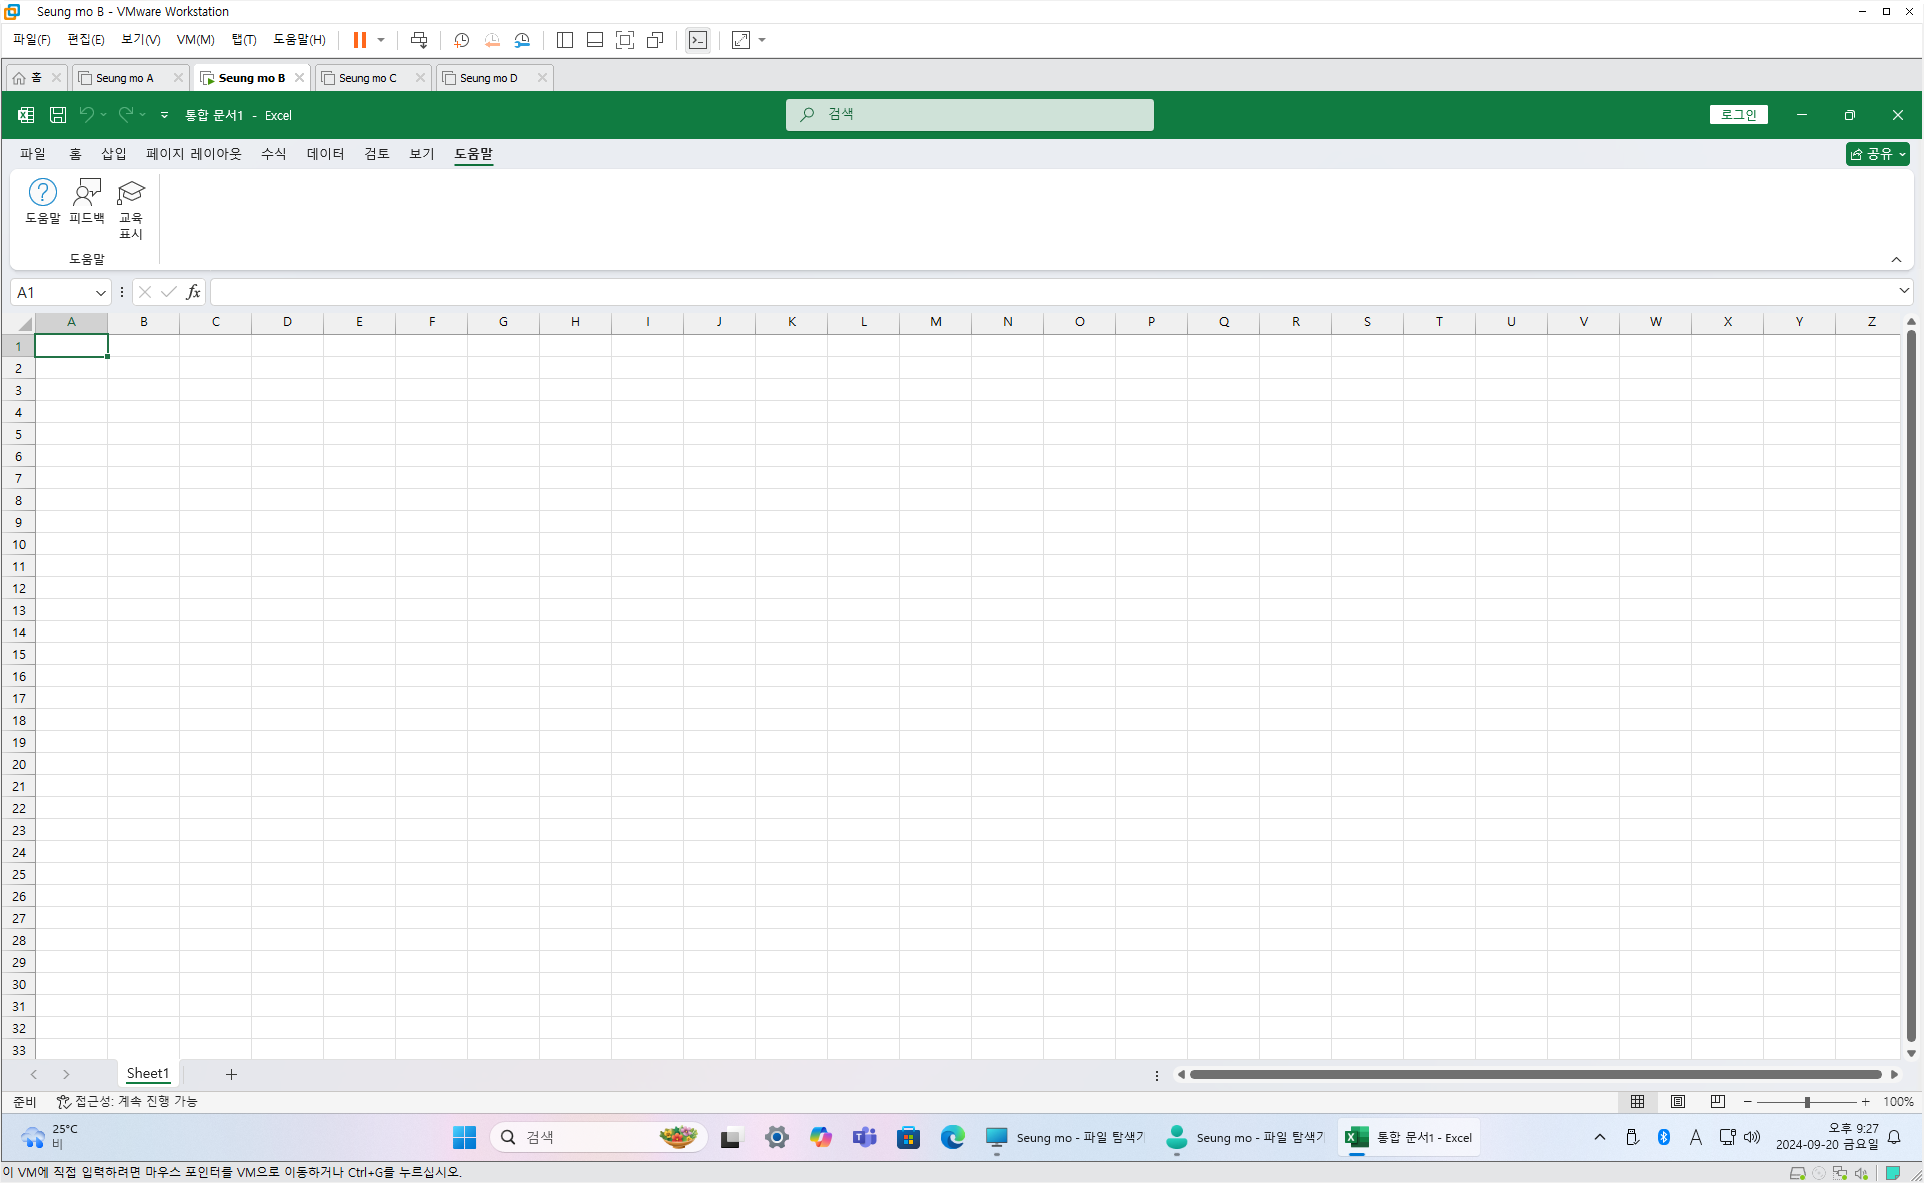Image resolution: width=1924 pixels, height=1183 pixels.
Task: Click VMware Pause virtual machine icon
Action: coord(359,40)
